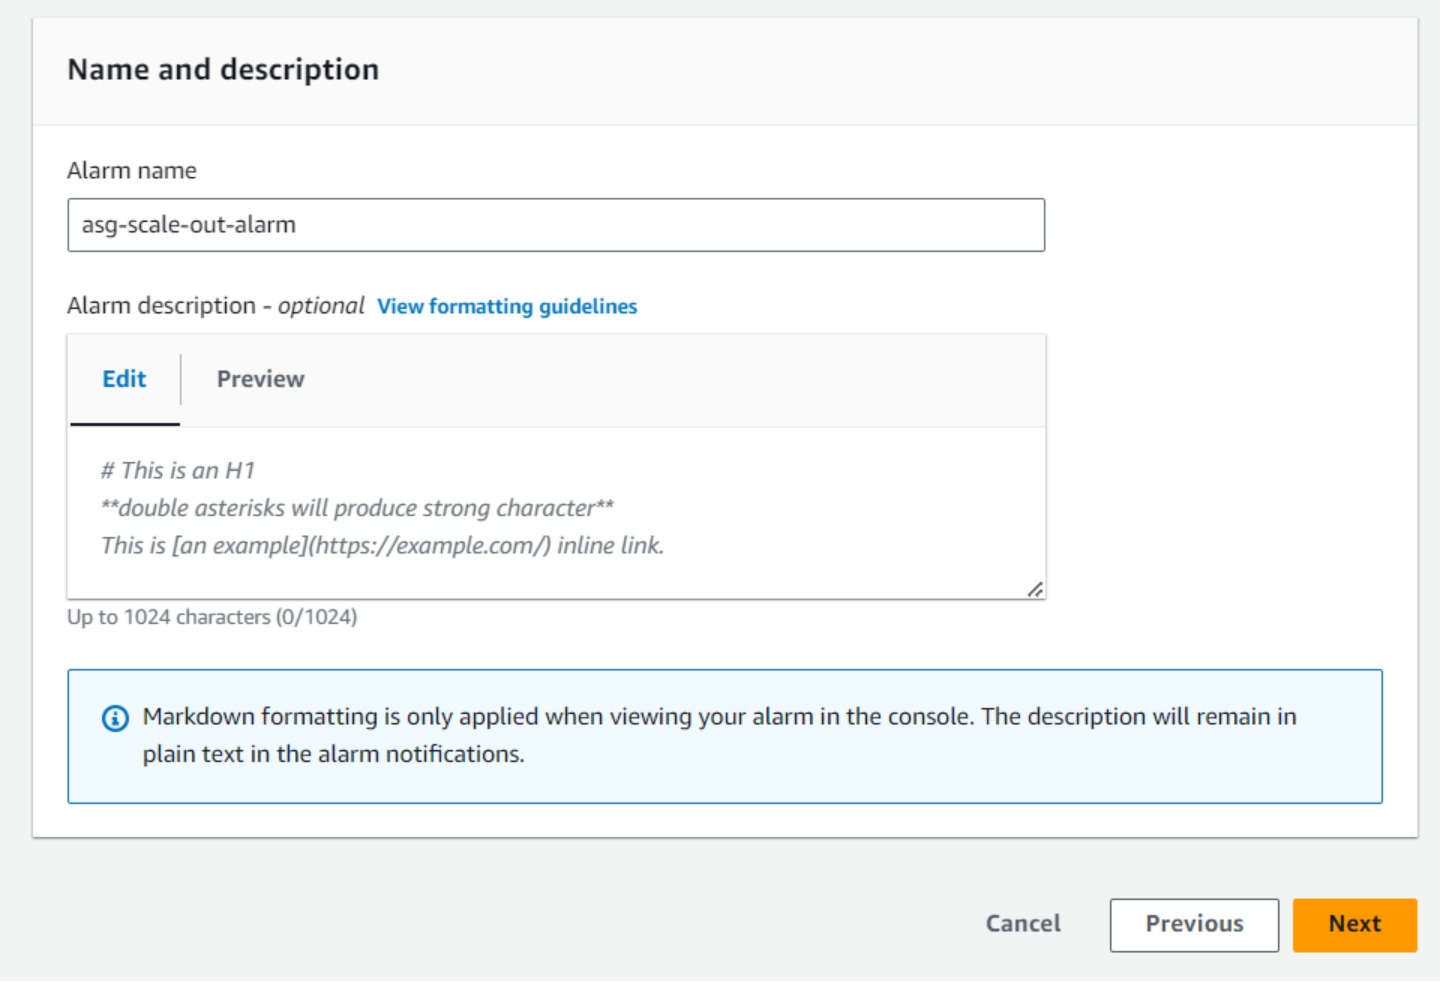The image size is (1442, 983).
Task: Click the double asterisks placeholder line
Action: point(357,508)
